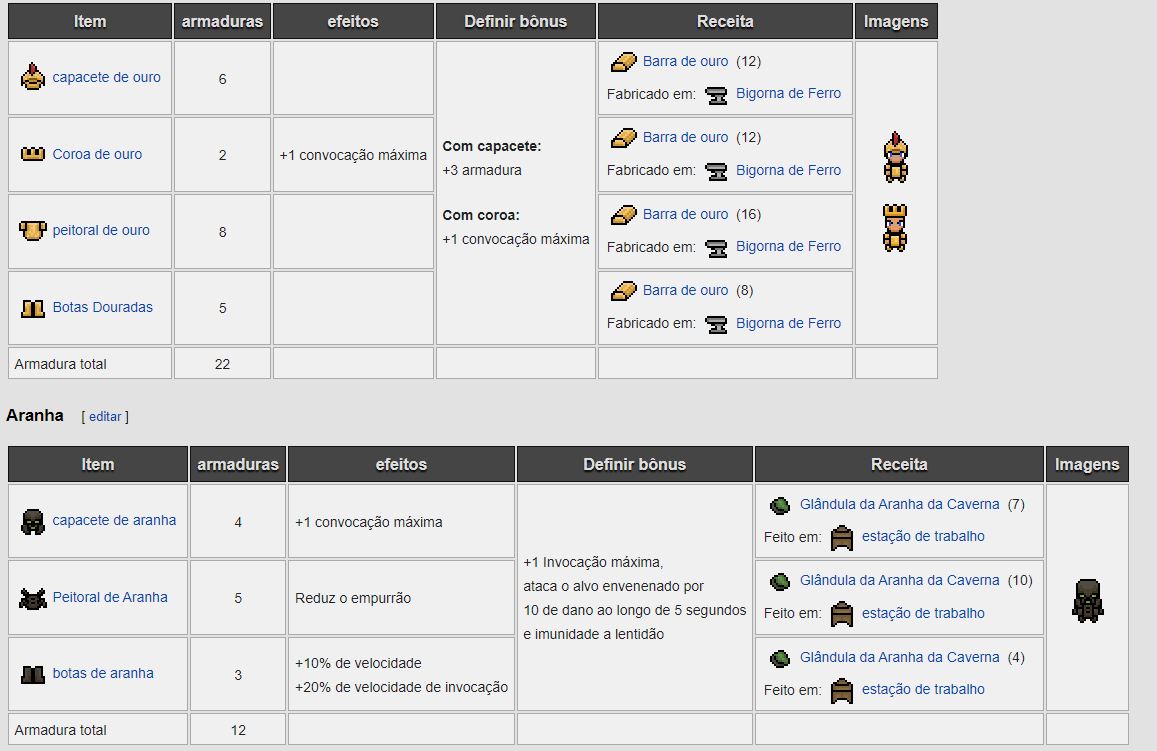The image size is (1157, 751).
Task: Open the "Coroa de ouro" link
Action: point(97,154)
